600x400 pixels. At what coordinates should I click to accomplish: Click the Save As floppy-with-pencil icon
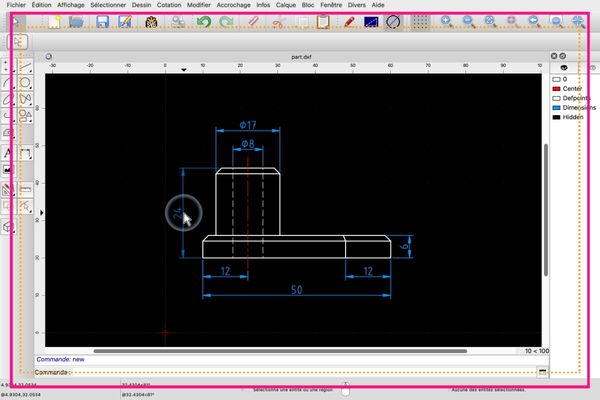[125, 21]
